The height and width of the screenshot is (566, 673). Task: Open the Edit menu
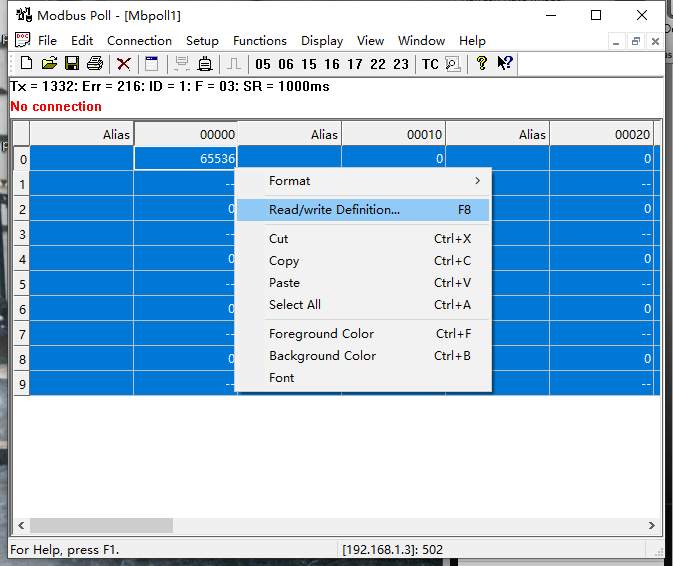pyautogui.click(x=82, y=40)
